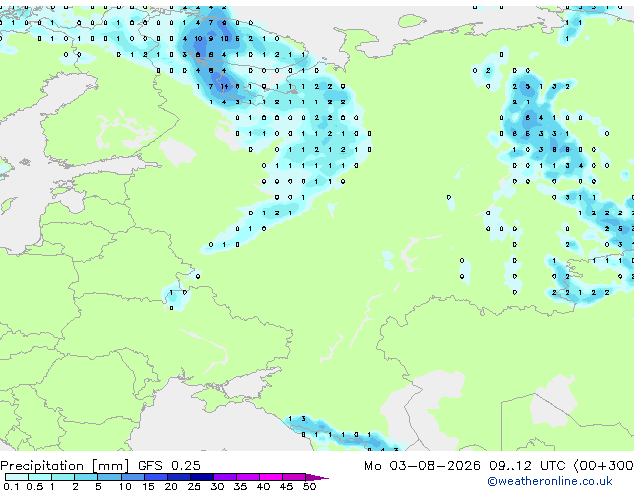Select the 5–10 mm legend color swatch
The image size is (634, 490).
coord(109,477)
